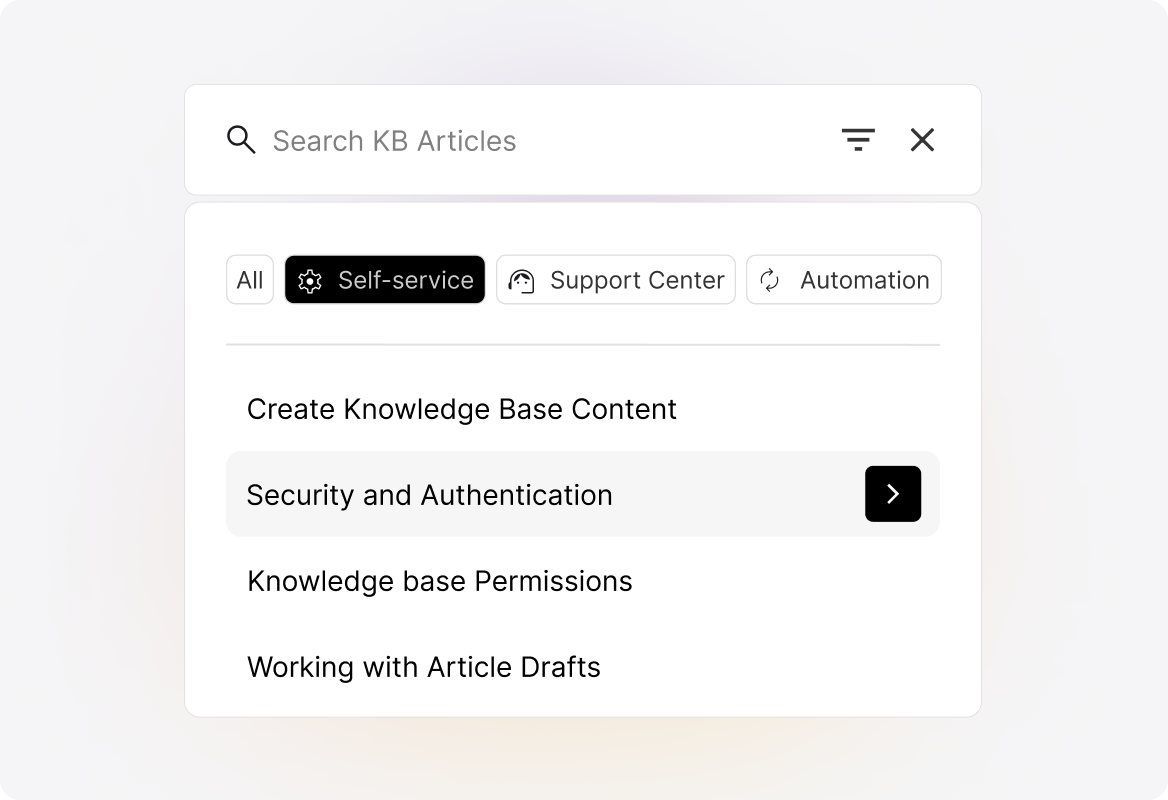Click the funnel filter icon near search bar
This screenshot has width=1168, height=800.
point(858,140)
